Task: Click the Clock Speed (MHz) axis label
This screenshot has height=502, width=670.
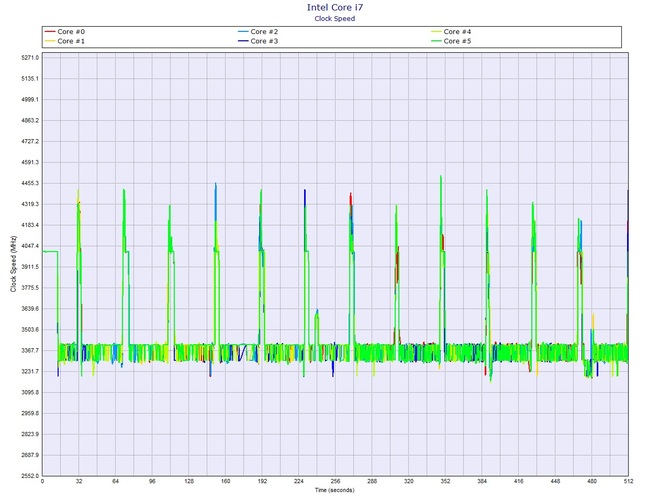Action: pyautogui.click(x=13, y=264)
